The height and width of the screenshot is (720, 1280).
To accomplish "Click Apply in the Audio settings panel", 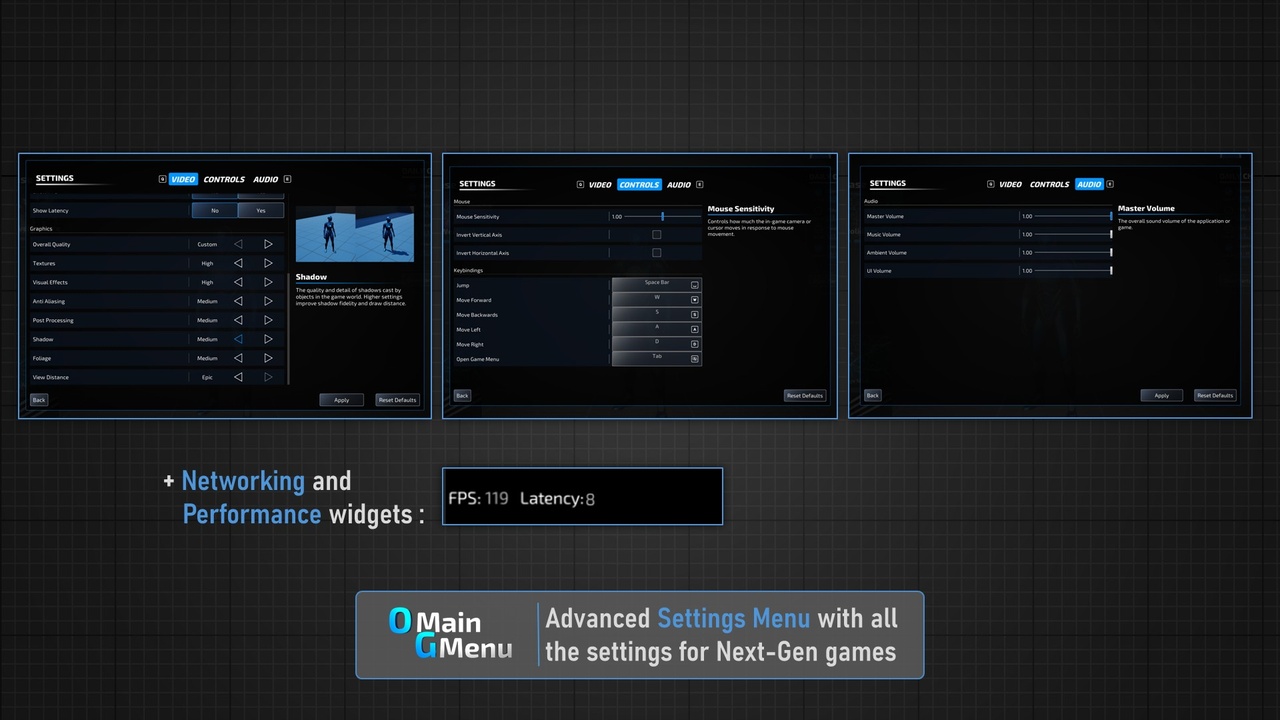I will [1161, 395].
